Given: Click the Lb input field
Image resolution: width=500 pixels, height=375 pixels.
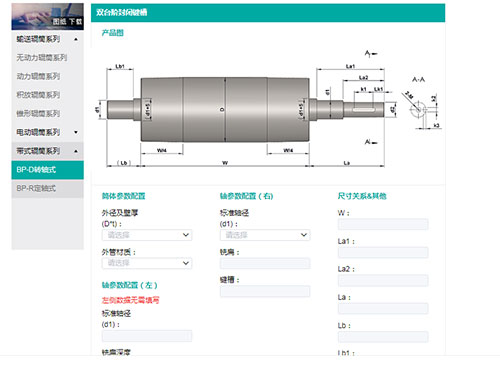Looking at the screenshot, I should click(383, 337).
